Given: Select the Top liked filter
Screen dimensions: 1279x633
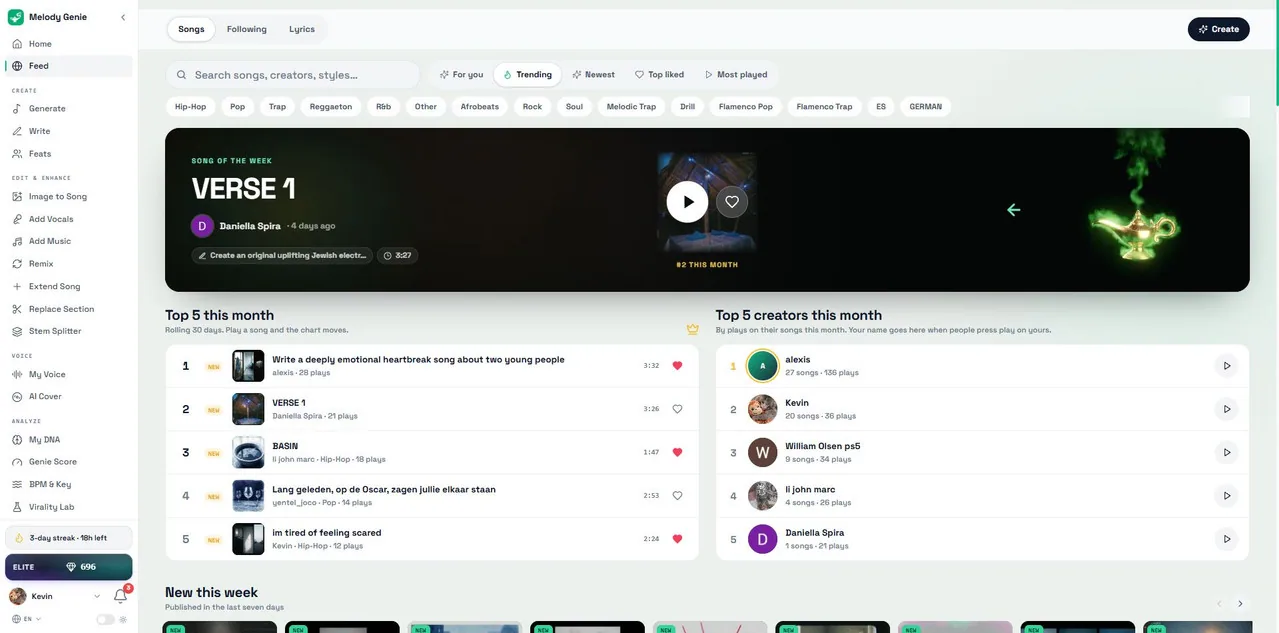Looking at the screenshot, I should tap(660, 75).
